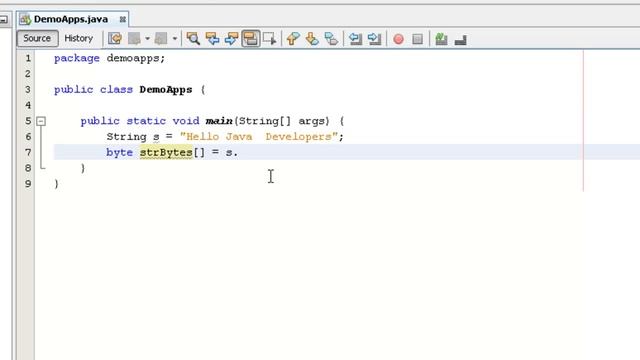Click the Find Next Occurrence icon

pyautogui.click(x=231, y=39)
